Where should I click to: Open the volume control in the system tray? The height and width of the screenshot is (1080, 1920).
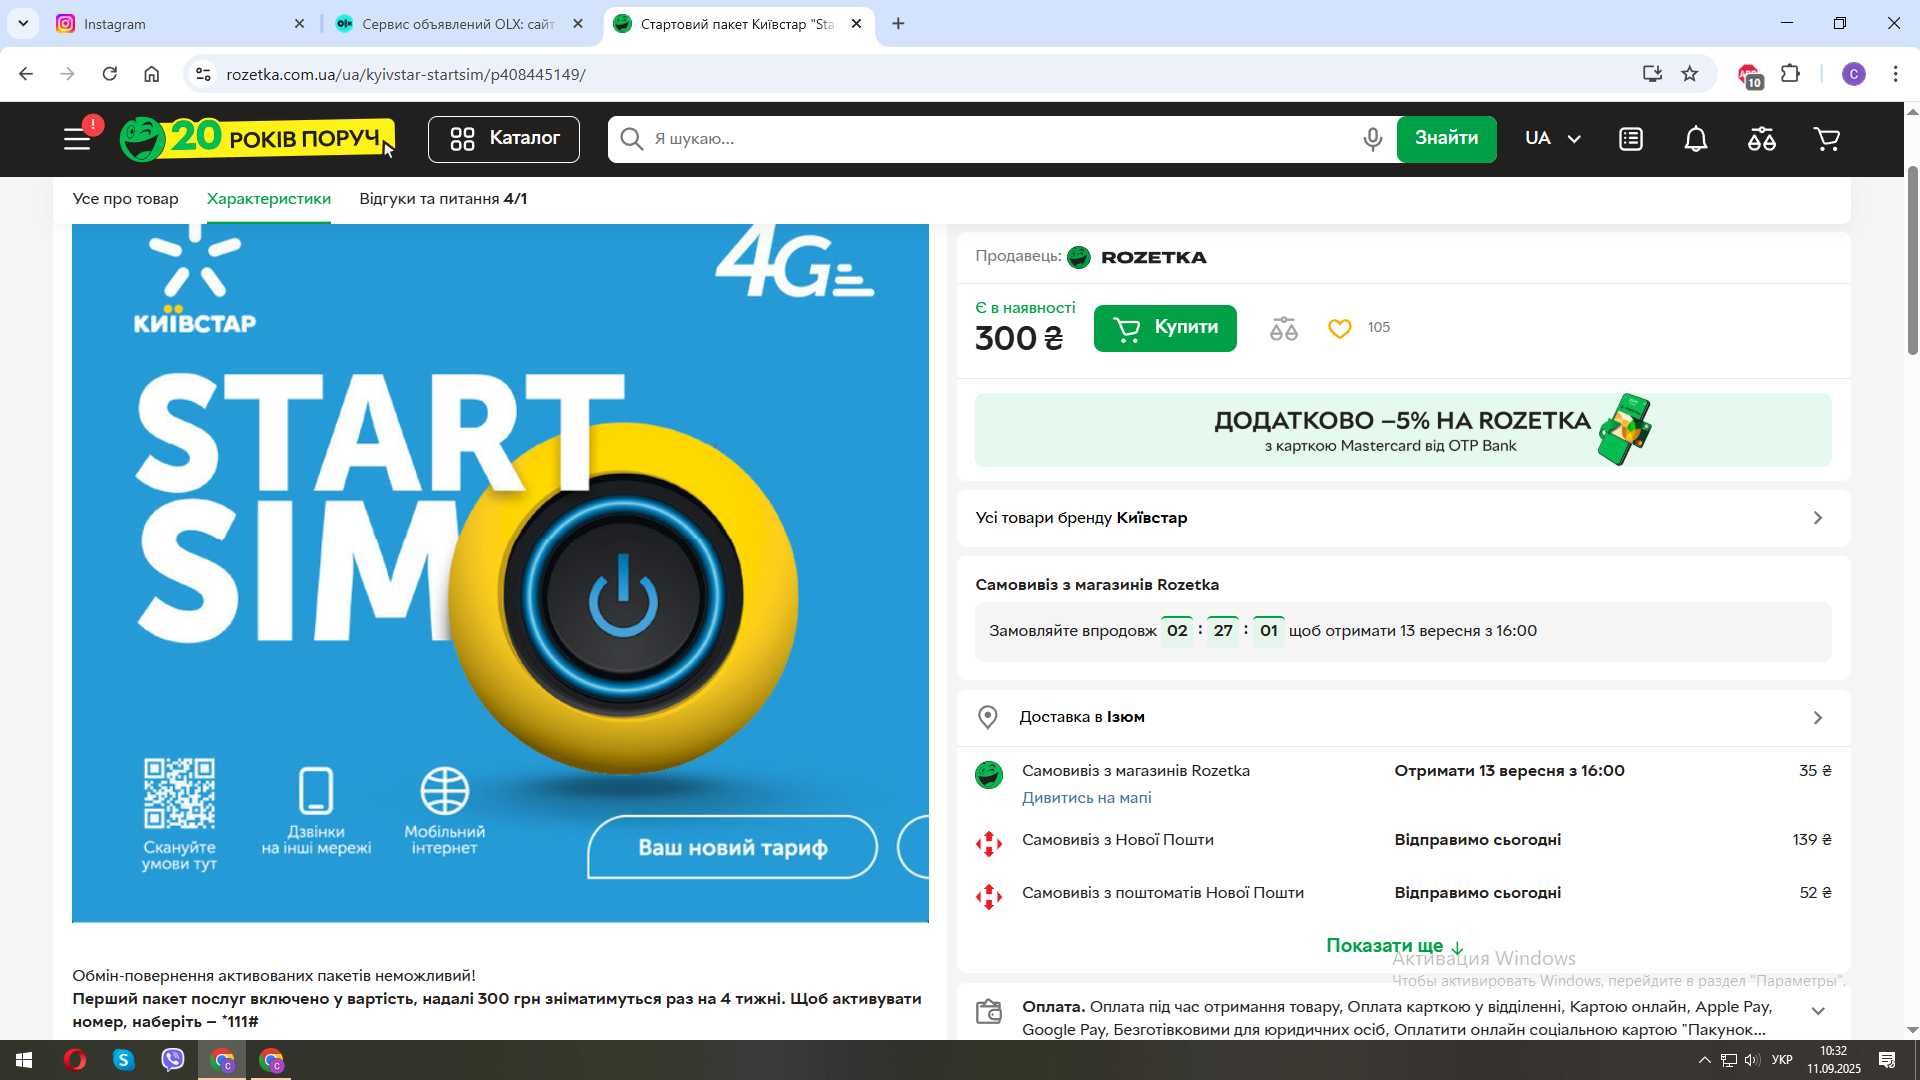coord(1752,1060)
